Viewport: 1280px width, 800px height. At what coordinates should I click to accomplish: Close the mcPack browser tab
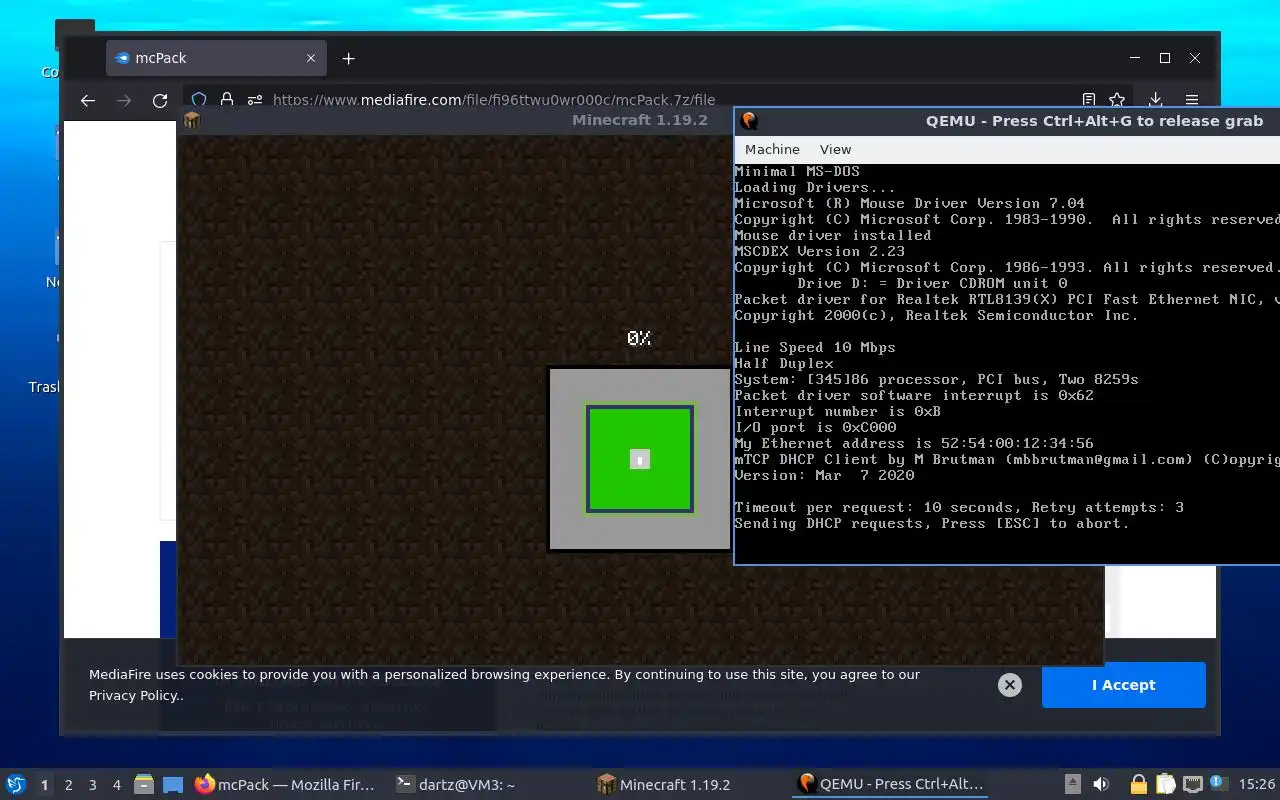click(311, 58)
